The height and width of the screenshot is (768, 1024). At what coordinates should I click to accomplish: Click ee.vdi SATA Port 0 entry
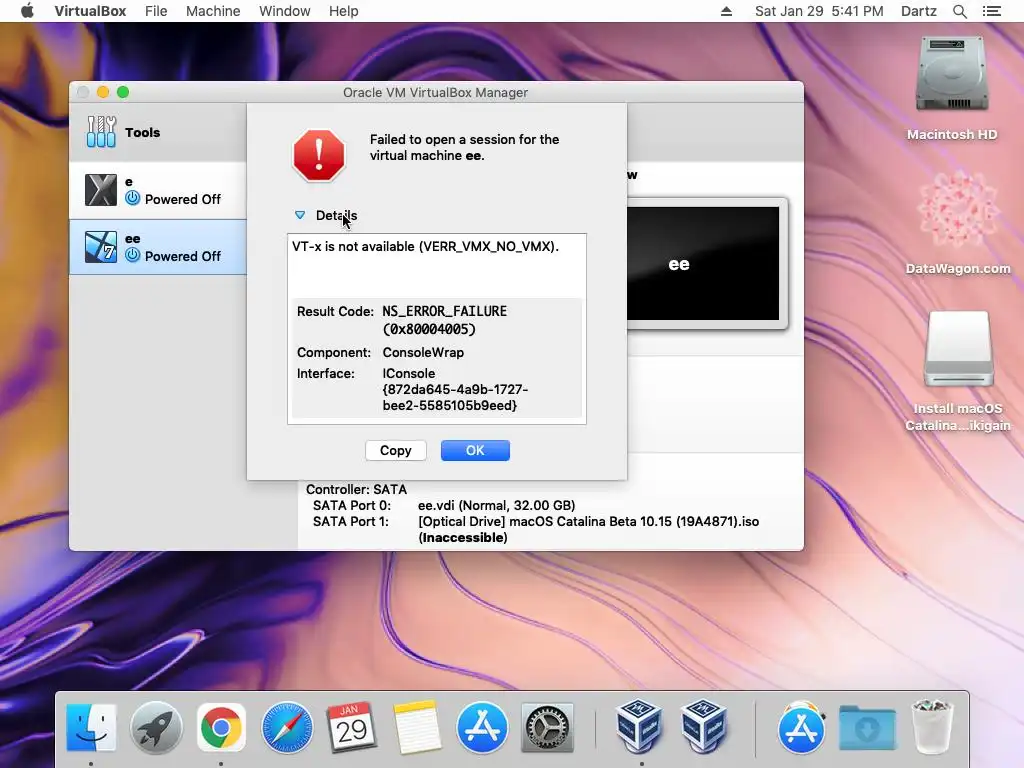pos(496,505)
